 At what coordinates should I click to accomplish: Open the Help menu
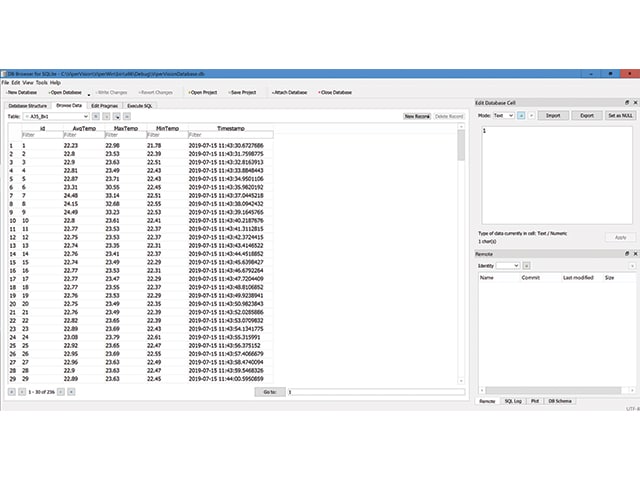(55, 82)
